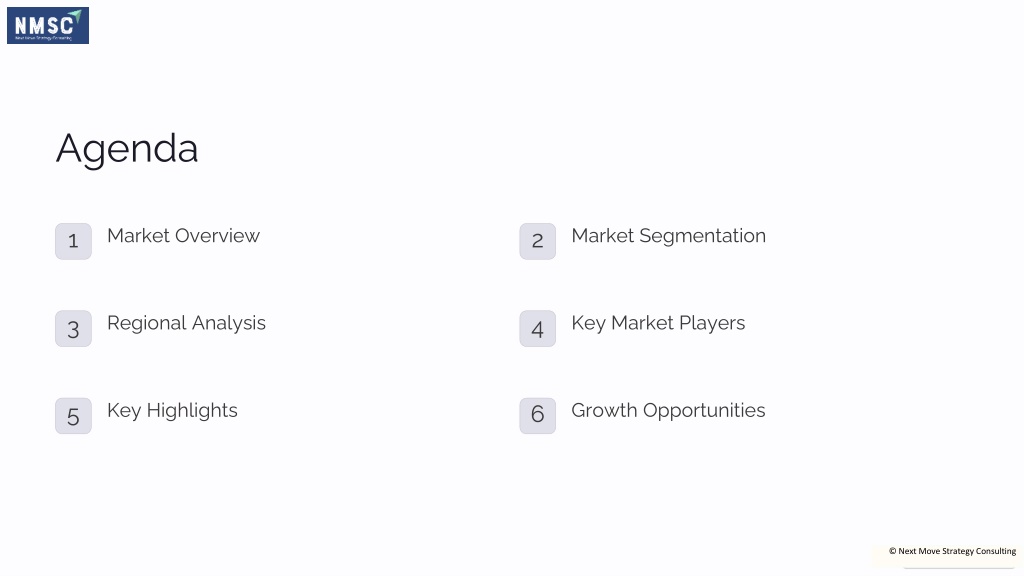1024x576 pixels.
Task: Select the number 4 agenda badge
Action: (x=537, y=328)
